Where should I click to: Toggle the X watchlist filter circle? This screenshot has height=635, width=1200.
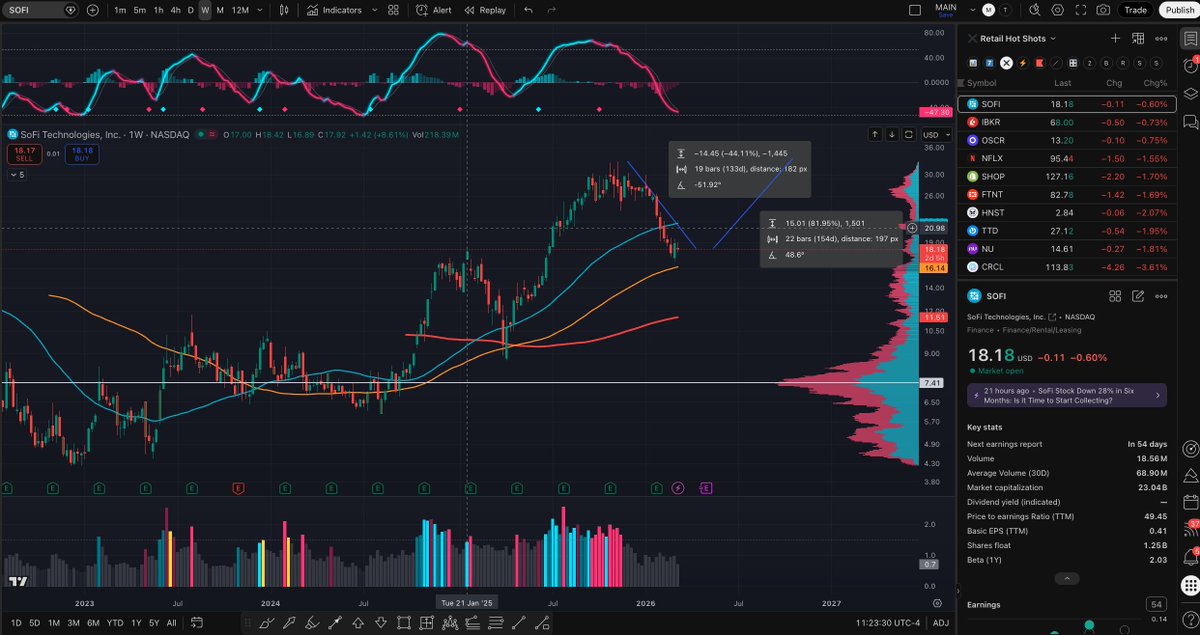(x=1007, y=62)
